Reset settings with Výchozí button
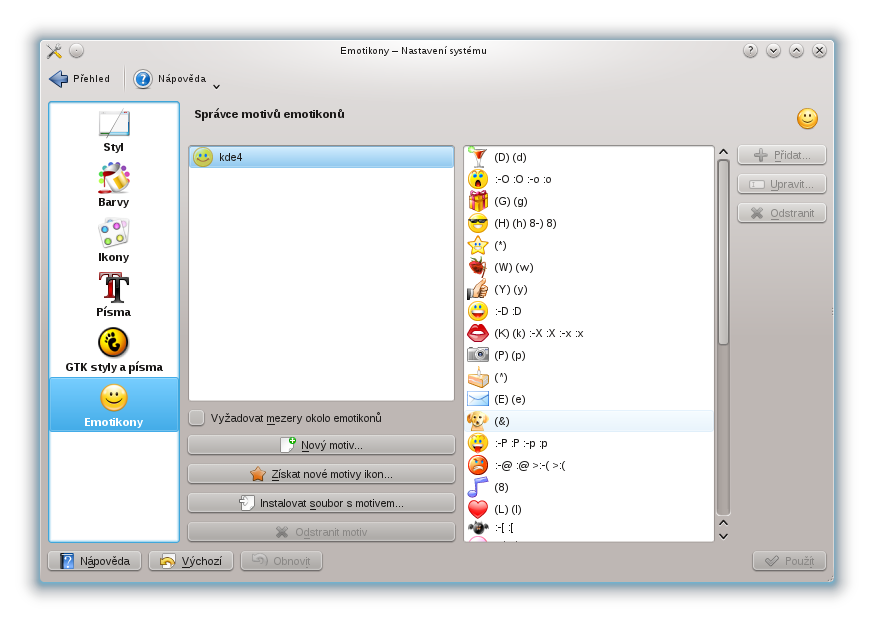Viewport: 874px width, 622px height. pos(191,561)
